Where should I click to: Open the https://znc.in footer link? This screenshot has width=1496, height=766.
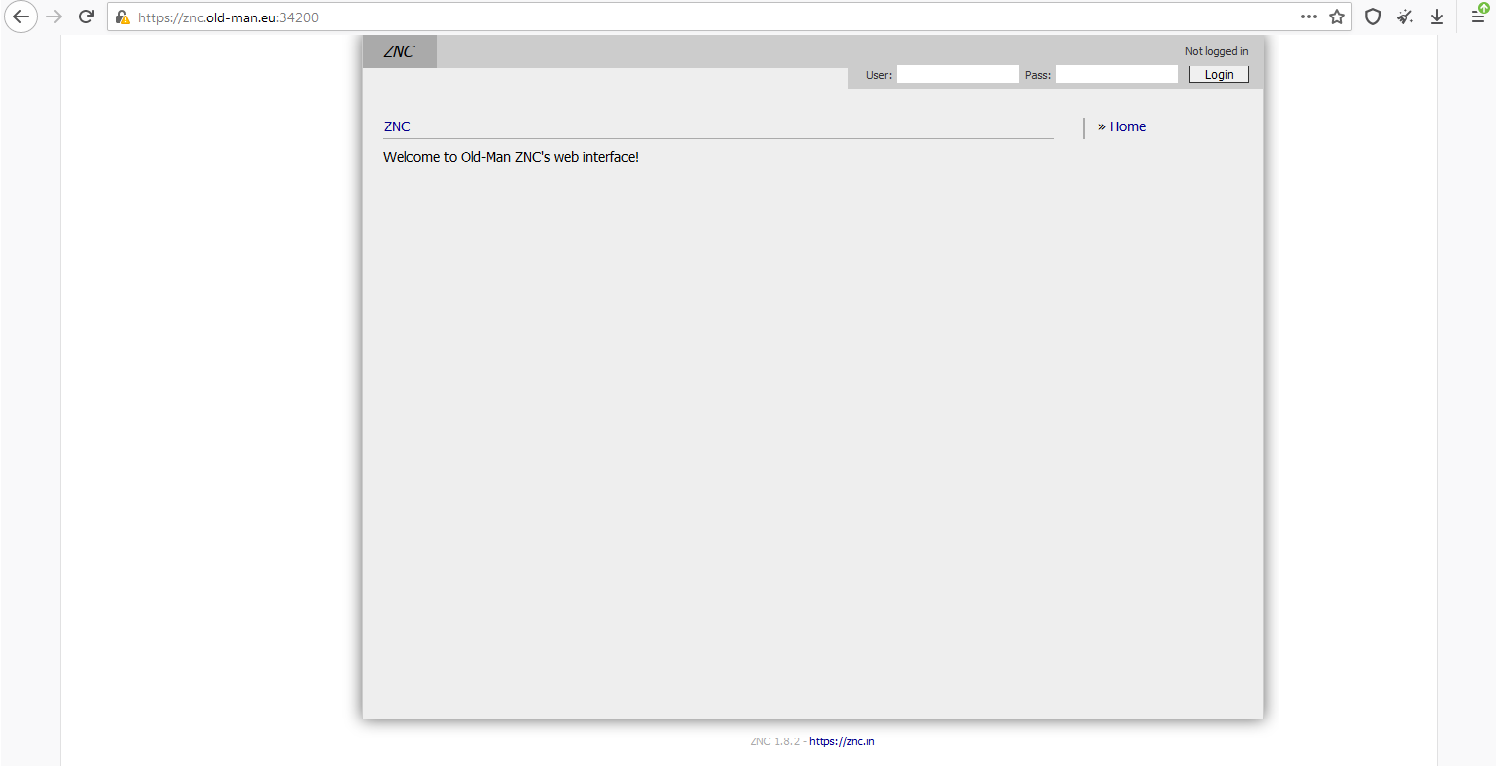pos(841,741)
